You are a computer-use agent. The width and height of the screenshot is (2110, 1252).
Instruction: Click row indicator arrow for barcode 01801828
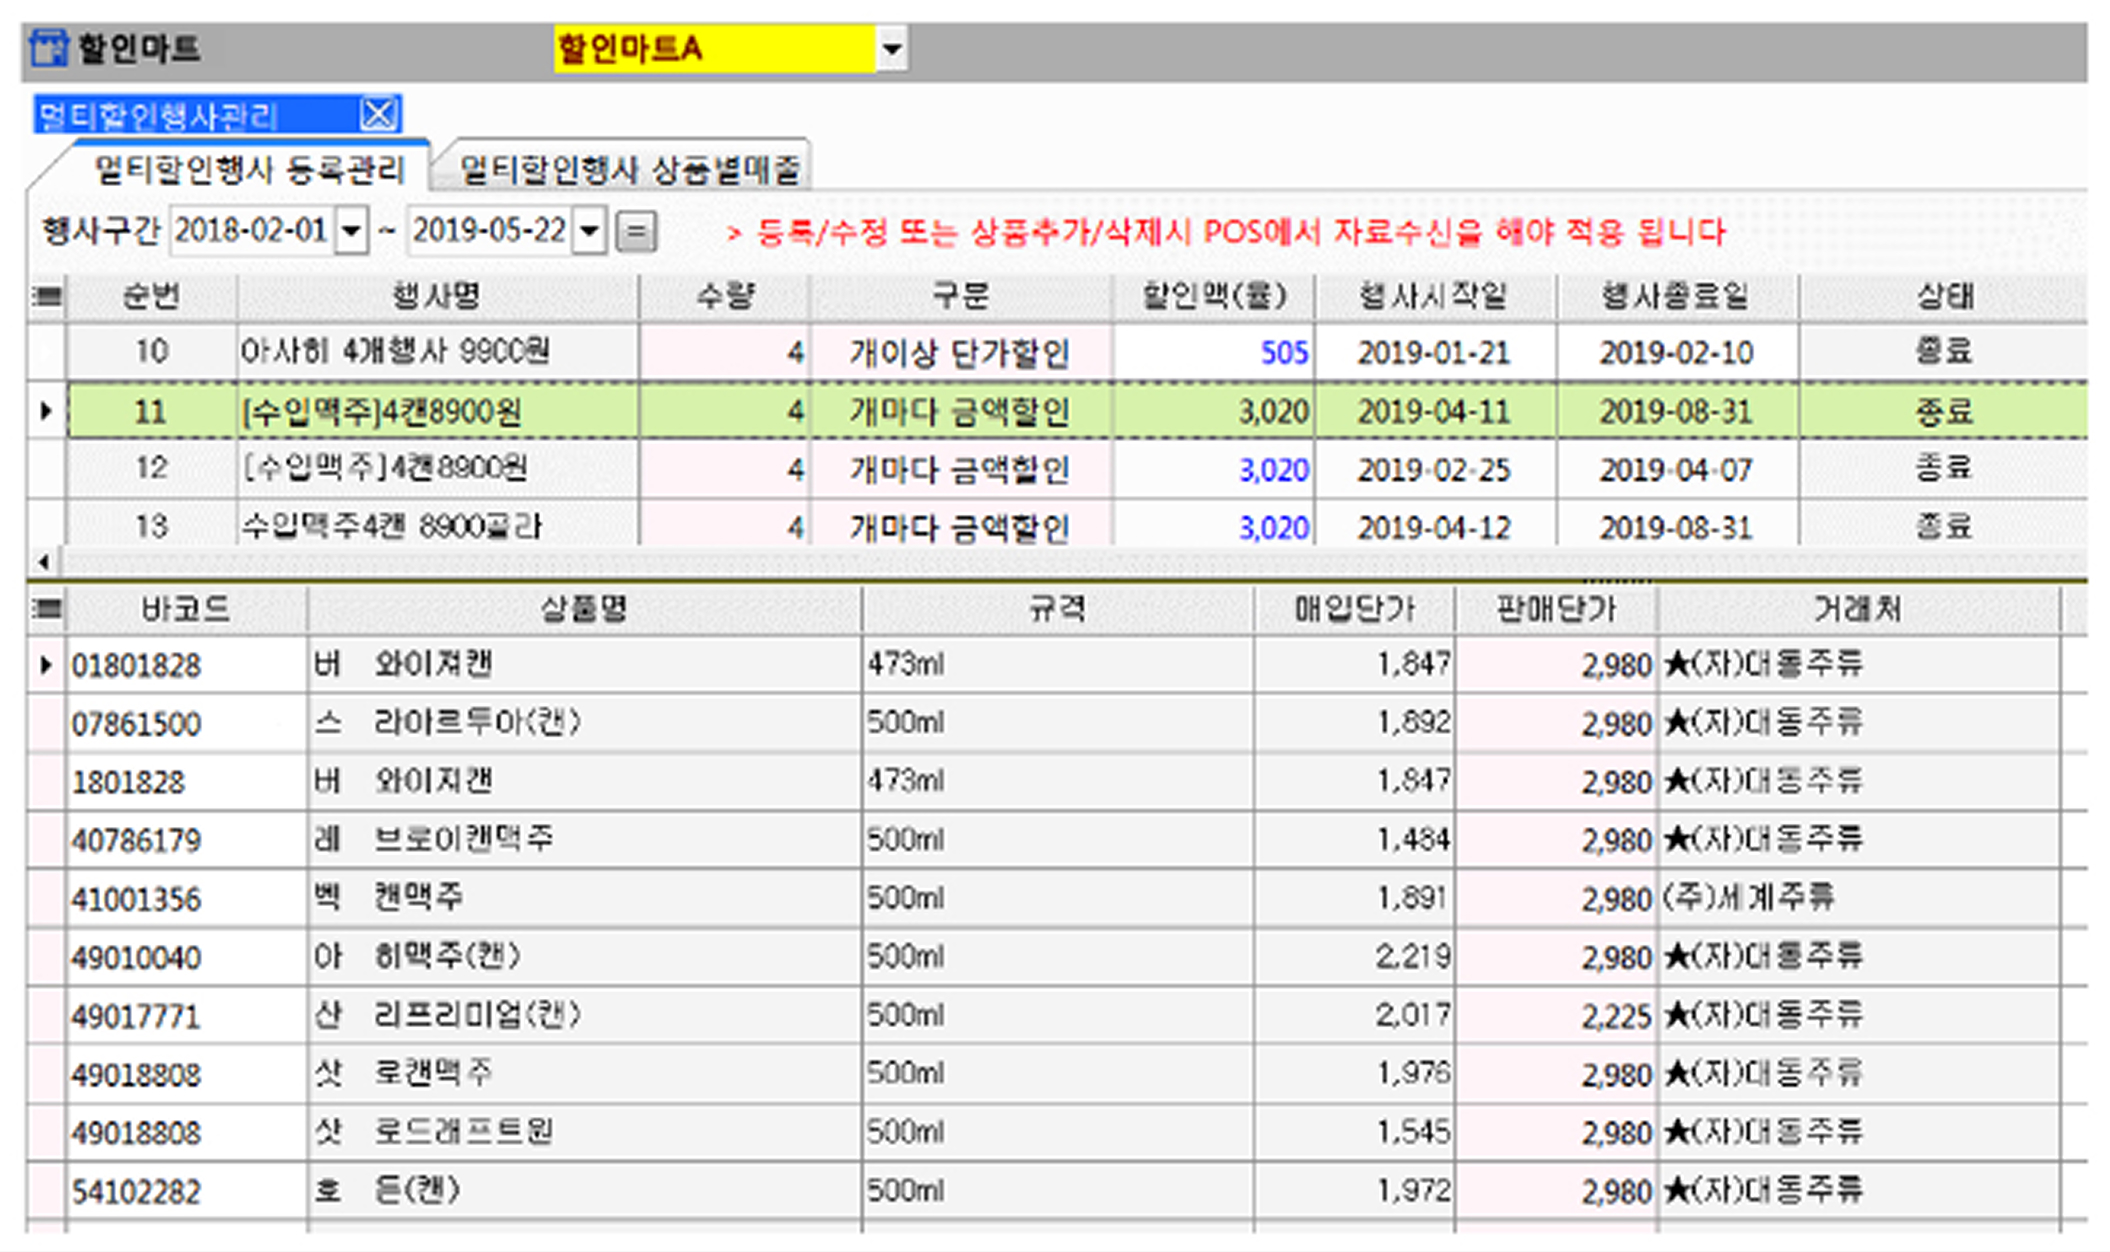click(x=45, y=665)
